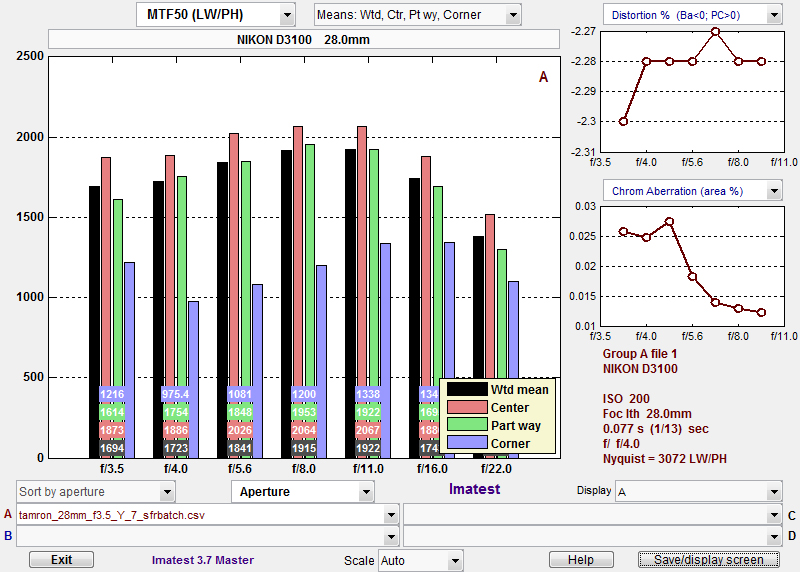Open the Means: Wtd, Ctr, Pt wy, Corner dropdown
The height and width of the screenshot is (572, 800).
pos(417,15)
